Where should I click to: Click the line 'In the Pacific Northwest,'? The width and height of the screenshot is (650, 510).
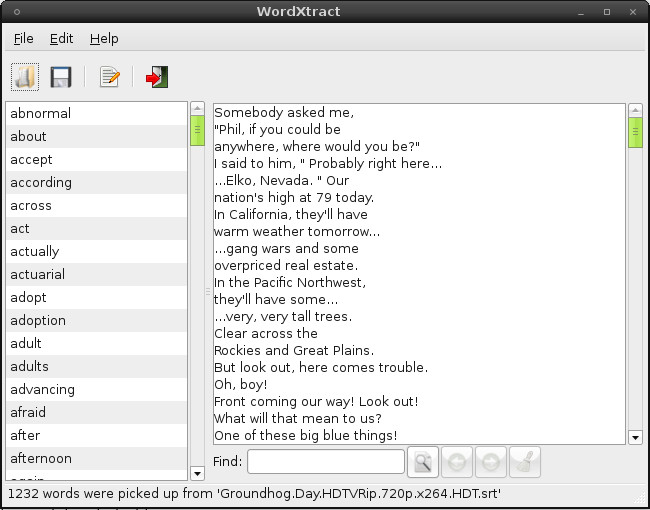pyautogui.click(x=290, y=282)
